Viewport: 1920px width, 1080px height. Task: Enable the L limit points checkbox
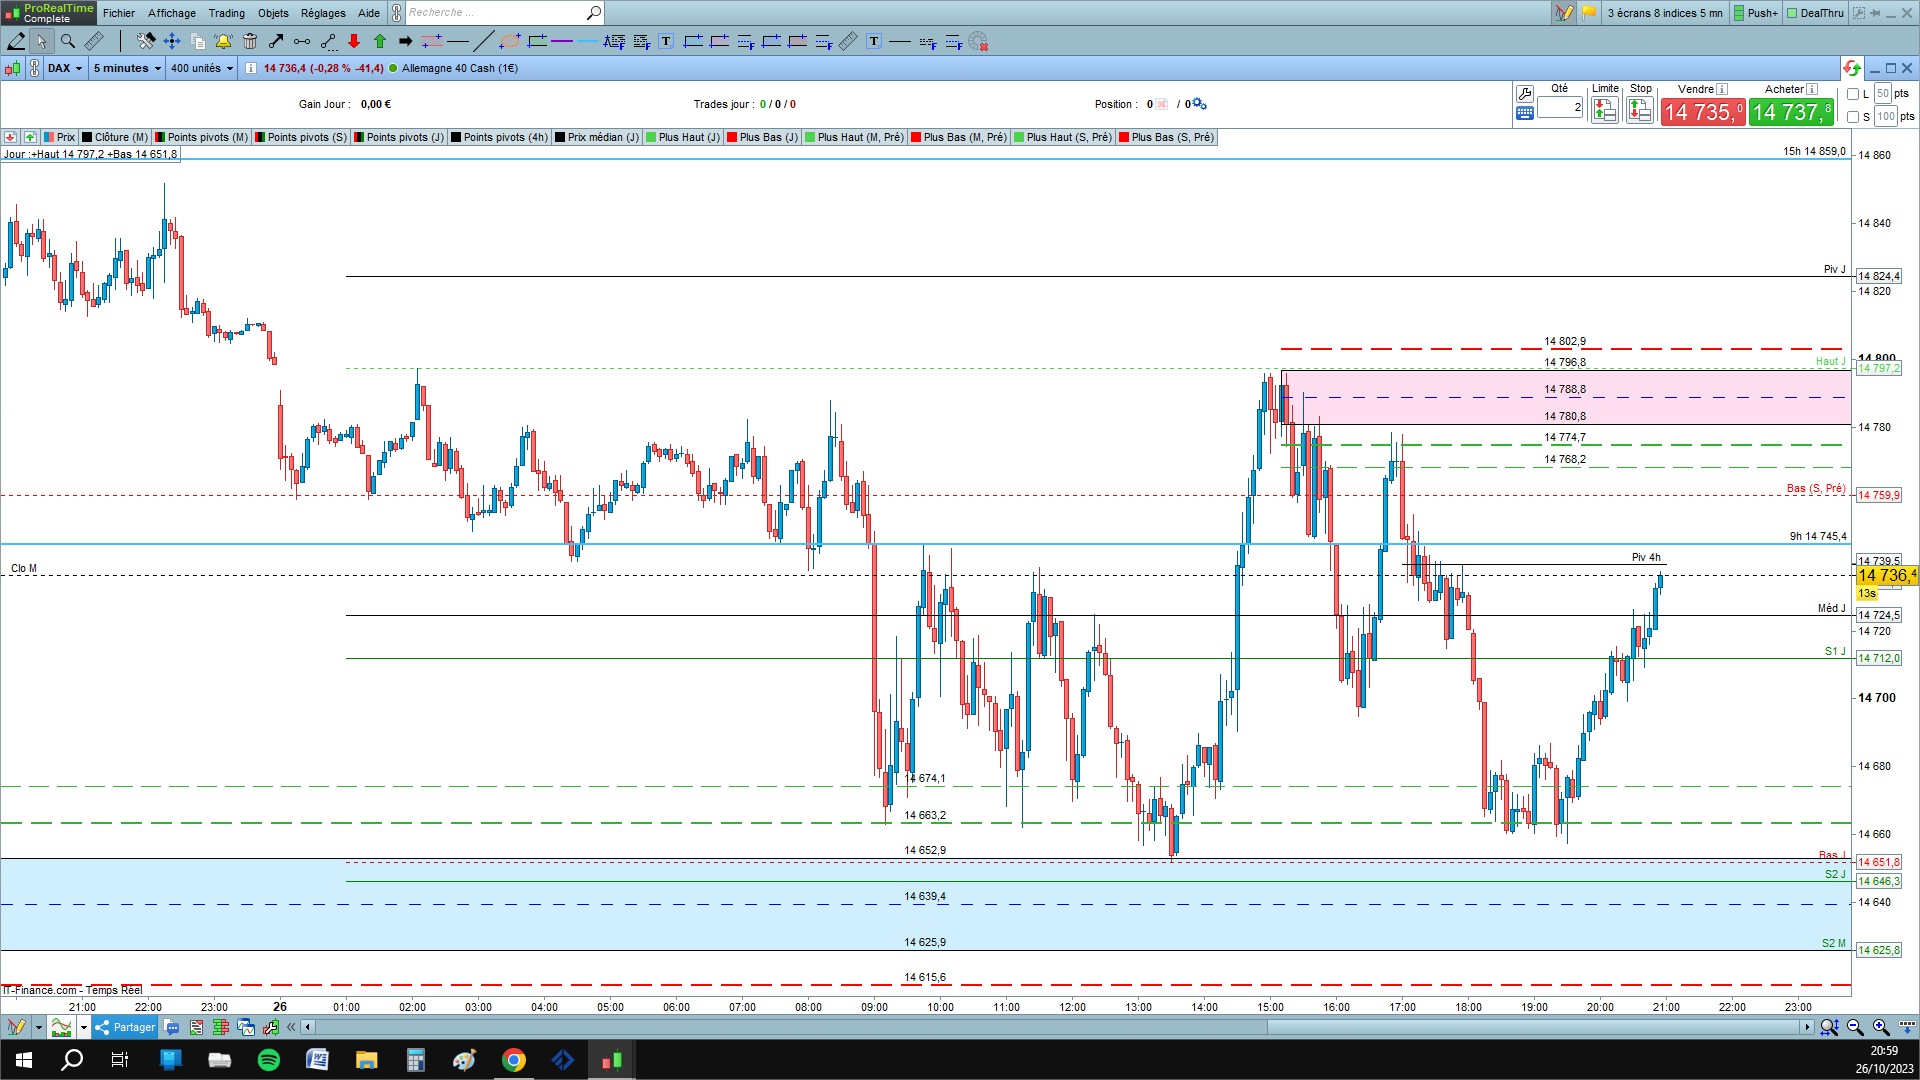pyautogui.click(x=1853, y=94)
